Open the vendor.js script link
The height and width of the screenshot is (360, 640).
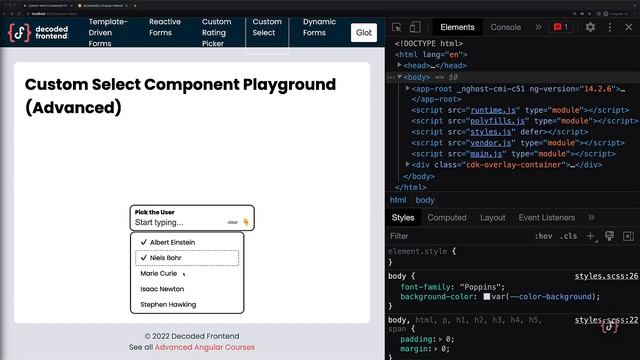click(x=491, y=143)
